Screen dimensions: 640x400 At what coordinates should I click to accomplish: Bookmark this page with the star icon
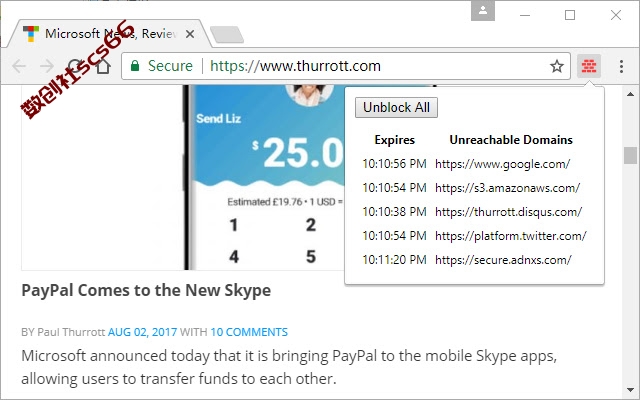tap(557, 66)
